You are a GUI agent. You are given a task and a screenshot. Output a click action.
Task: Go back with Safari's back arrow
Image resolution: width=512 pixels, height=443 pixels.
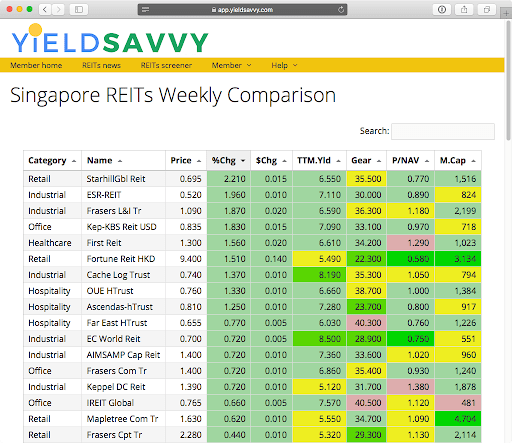tap(45, 9)
